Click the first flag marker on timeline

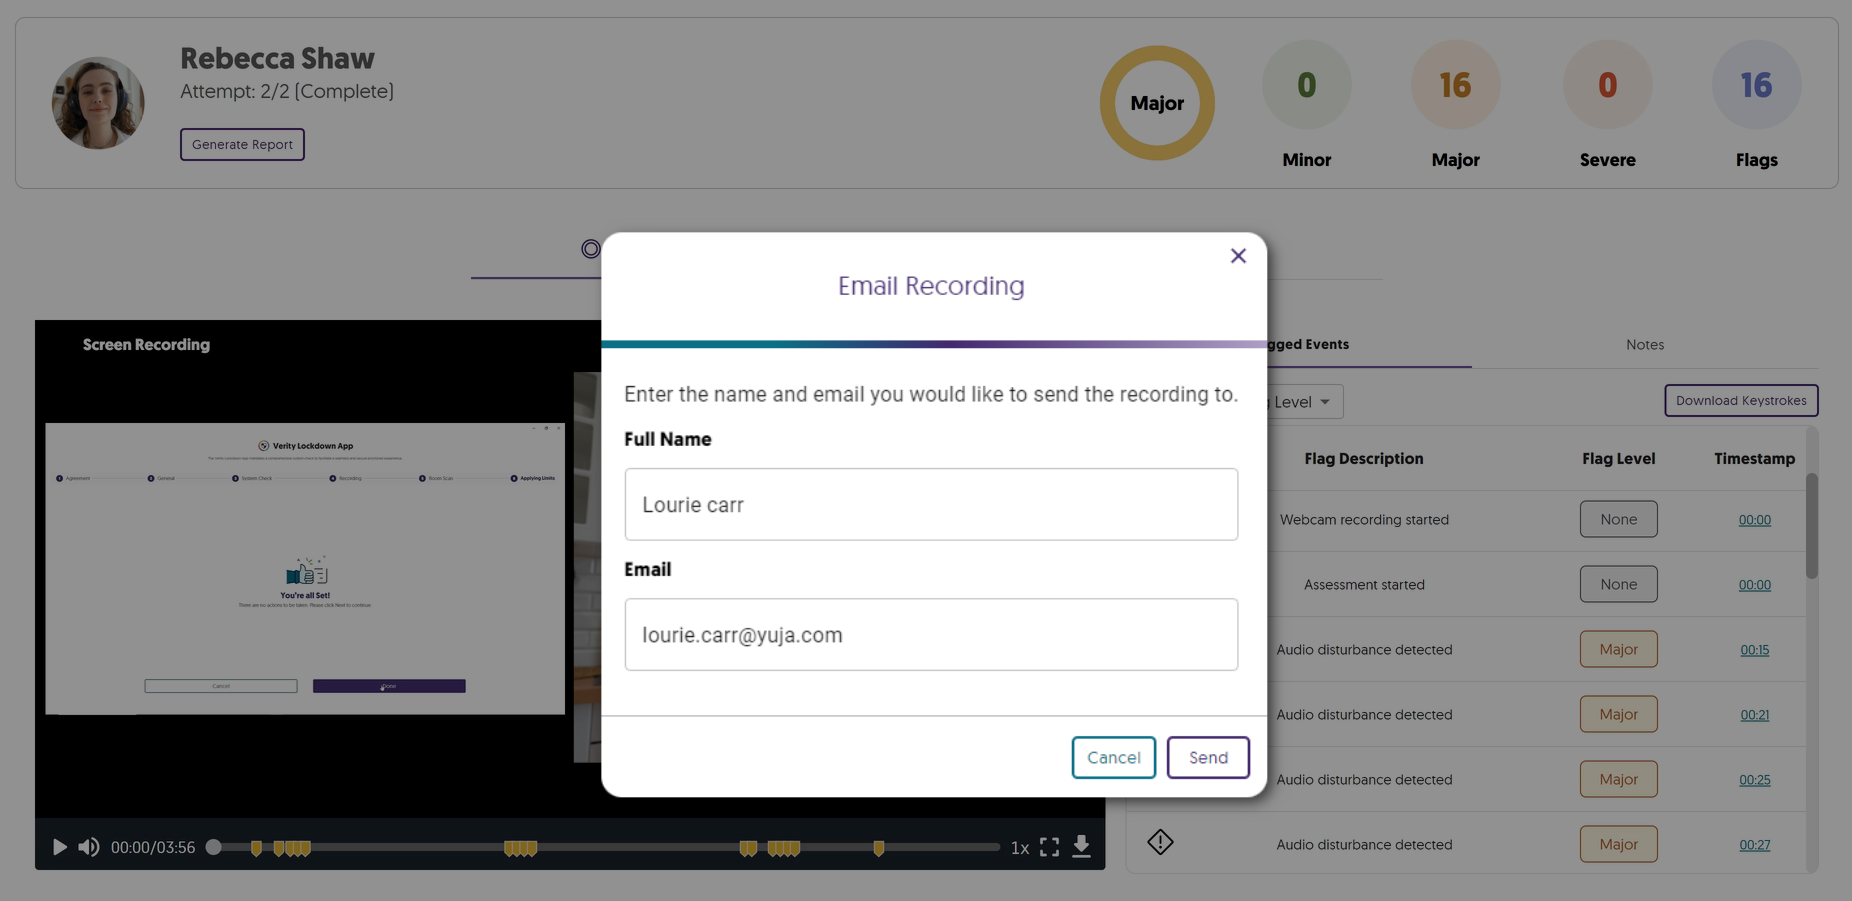point(257,848)
